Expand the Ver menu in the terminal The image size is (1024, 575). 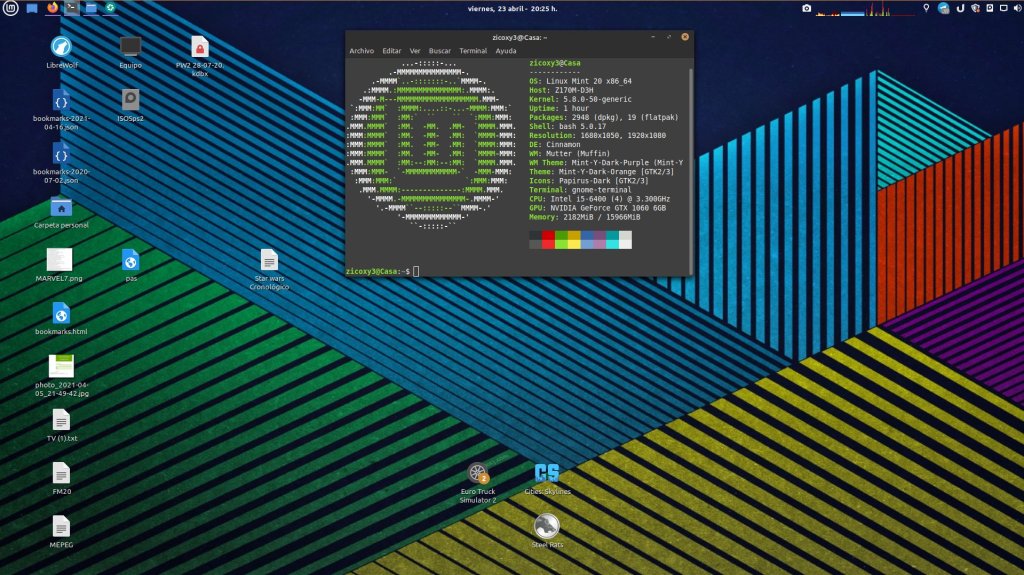pyautogui.click(x=415, y=51)
